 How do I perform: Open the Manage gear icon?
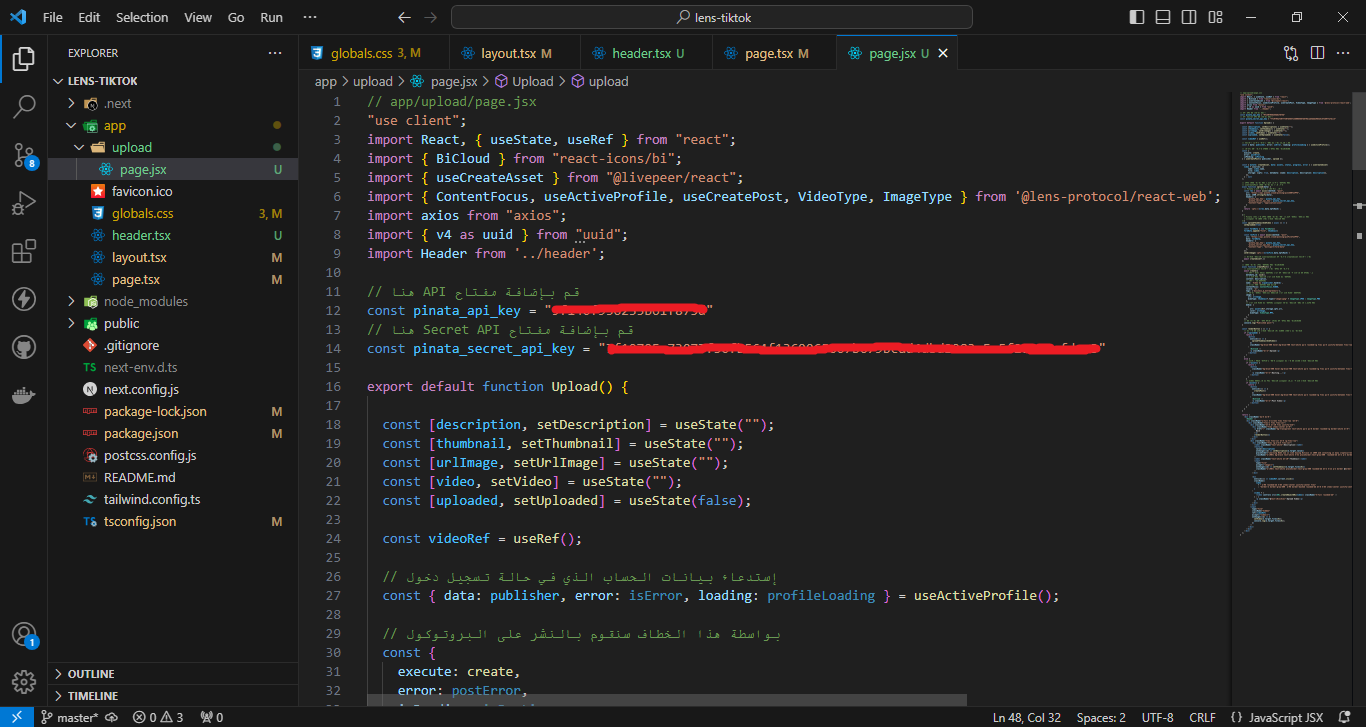(x=24, y=682)
